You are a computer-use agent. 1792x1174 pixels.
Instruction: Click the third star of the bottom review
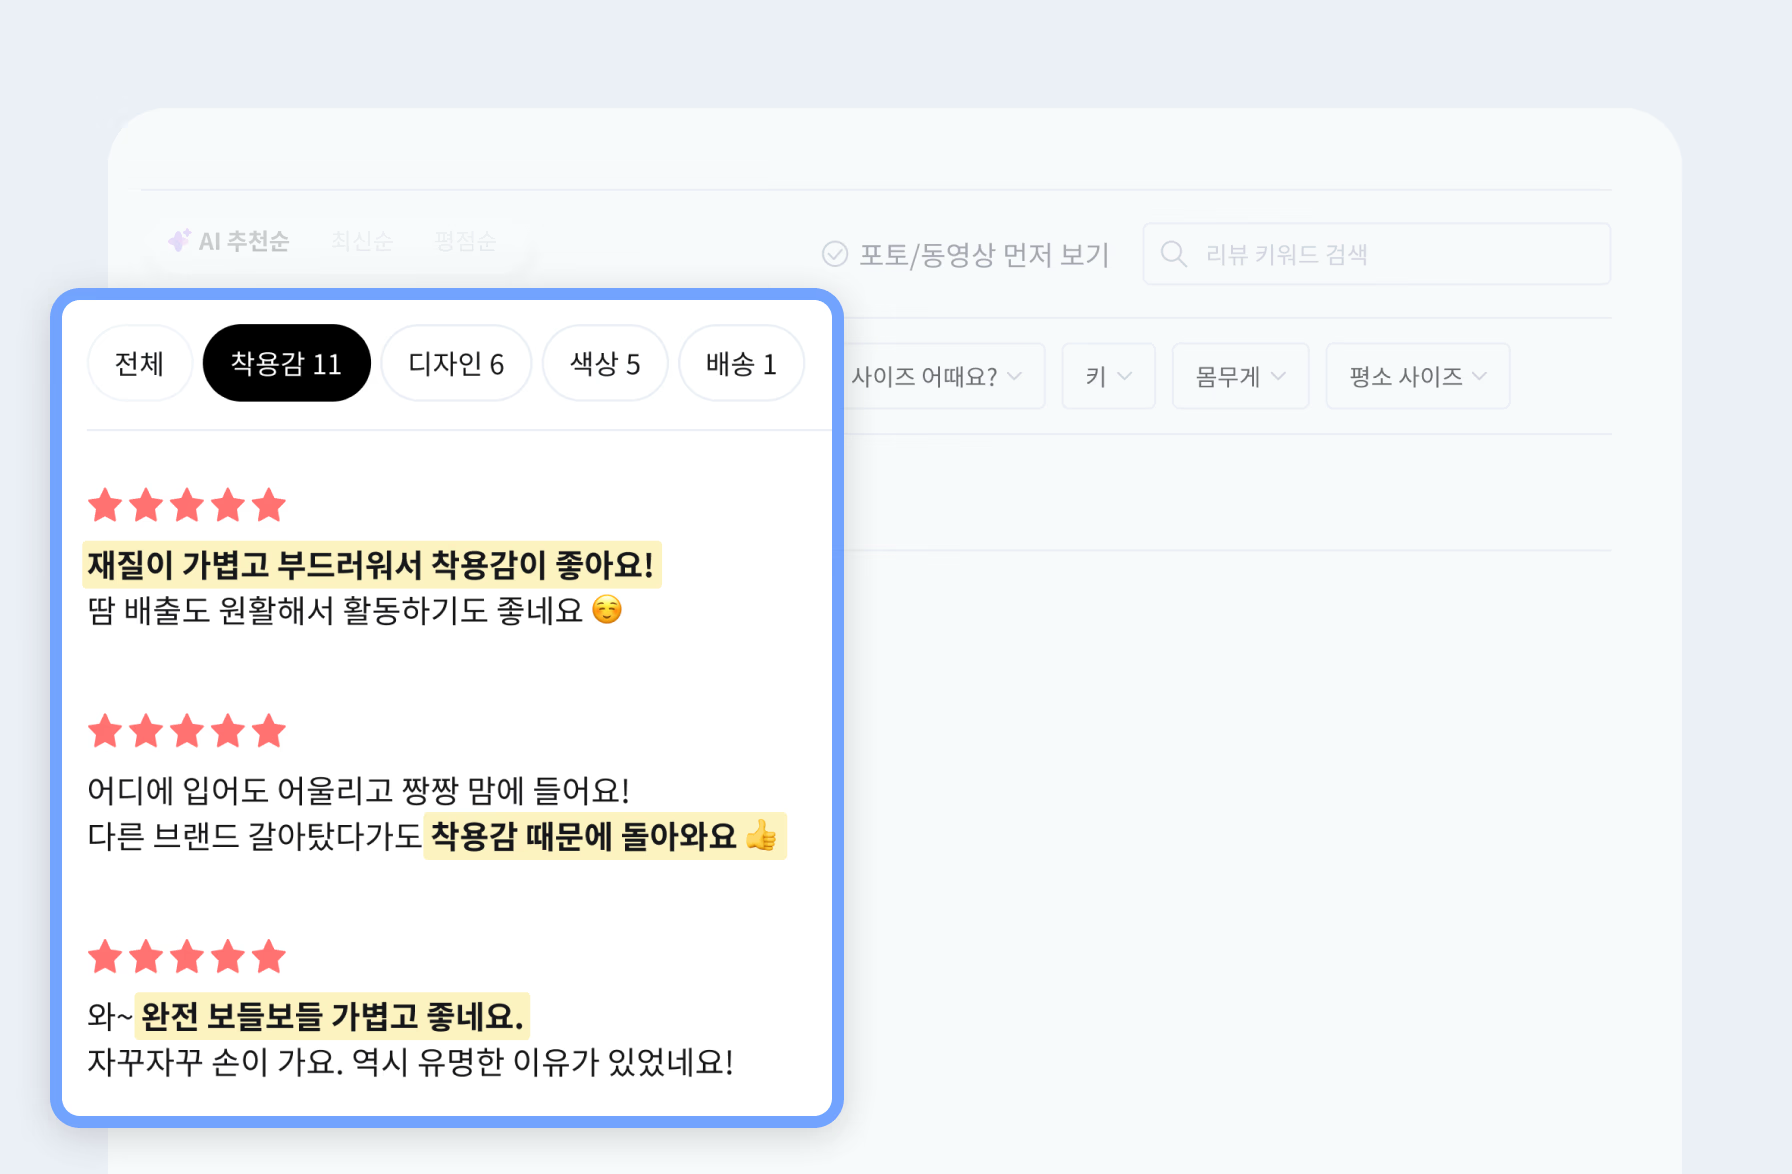(x=186, y=957)
